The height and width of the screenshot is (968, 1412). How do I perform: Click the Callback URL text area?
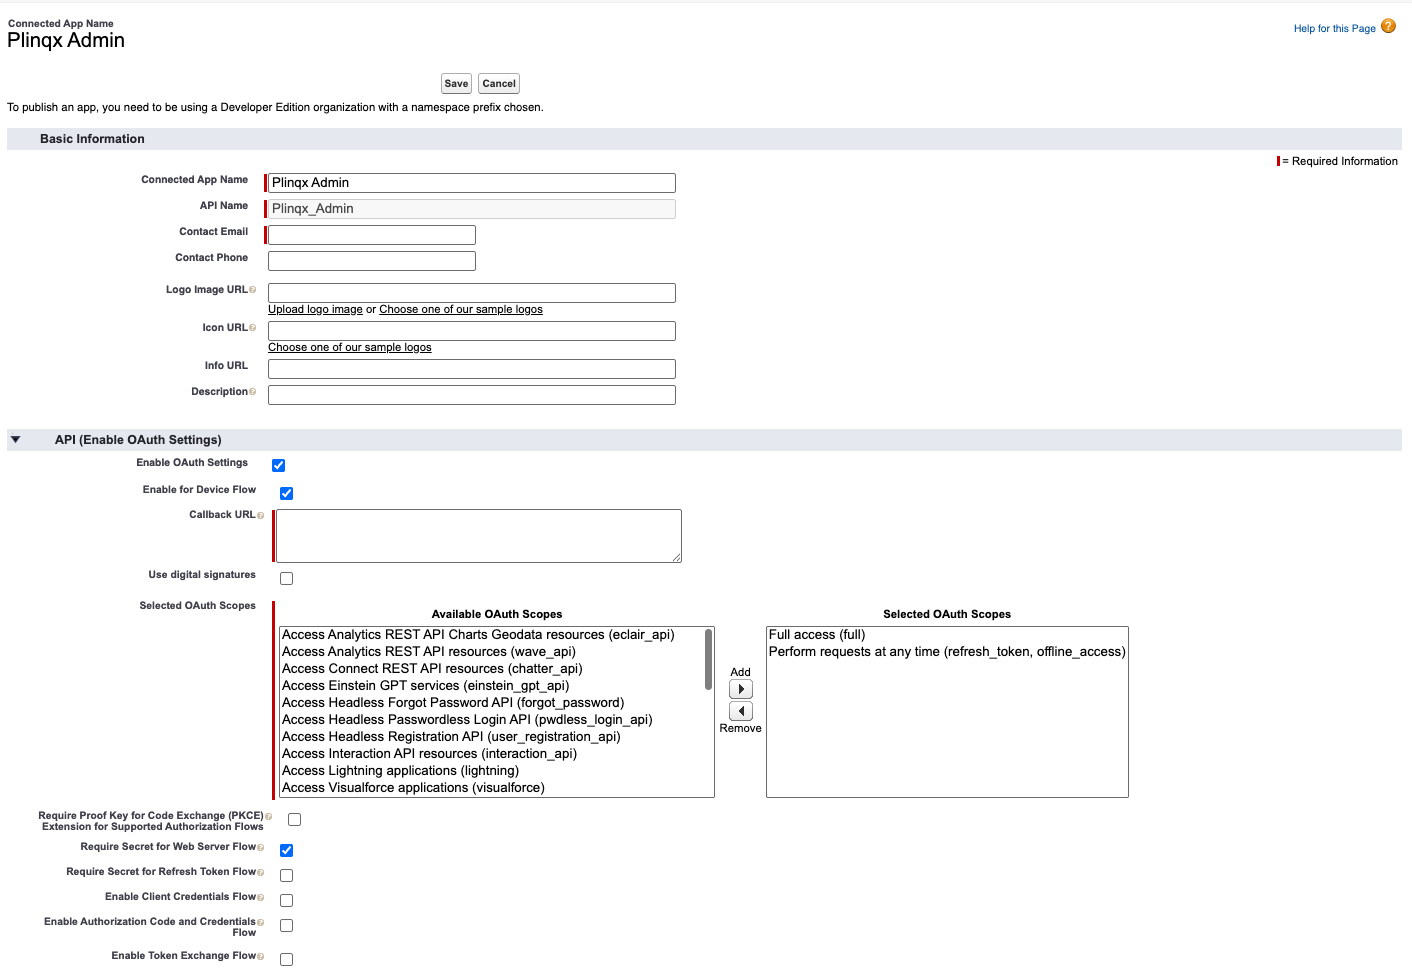479,536
